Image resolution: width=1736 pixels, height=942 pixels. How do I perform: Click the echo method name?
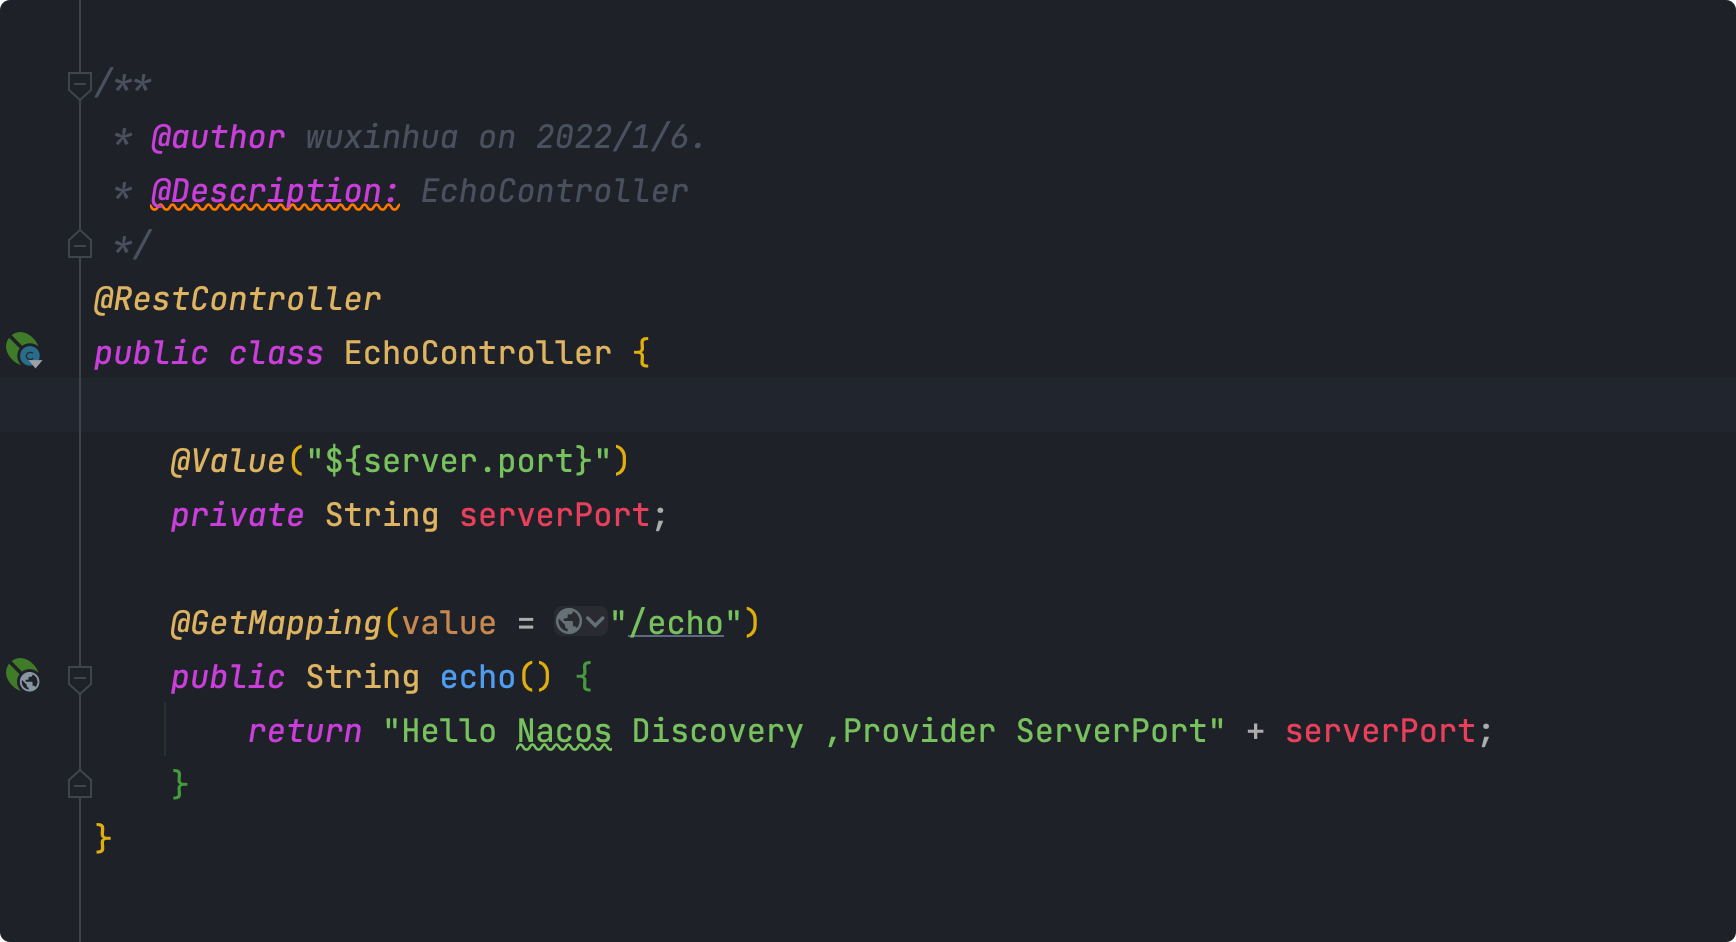pos(478,677)
